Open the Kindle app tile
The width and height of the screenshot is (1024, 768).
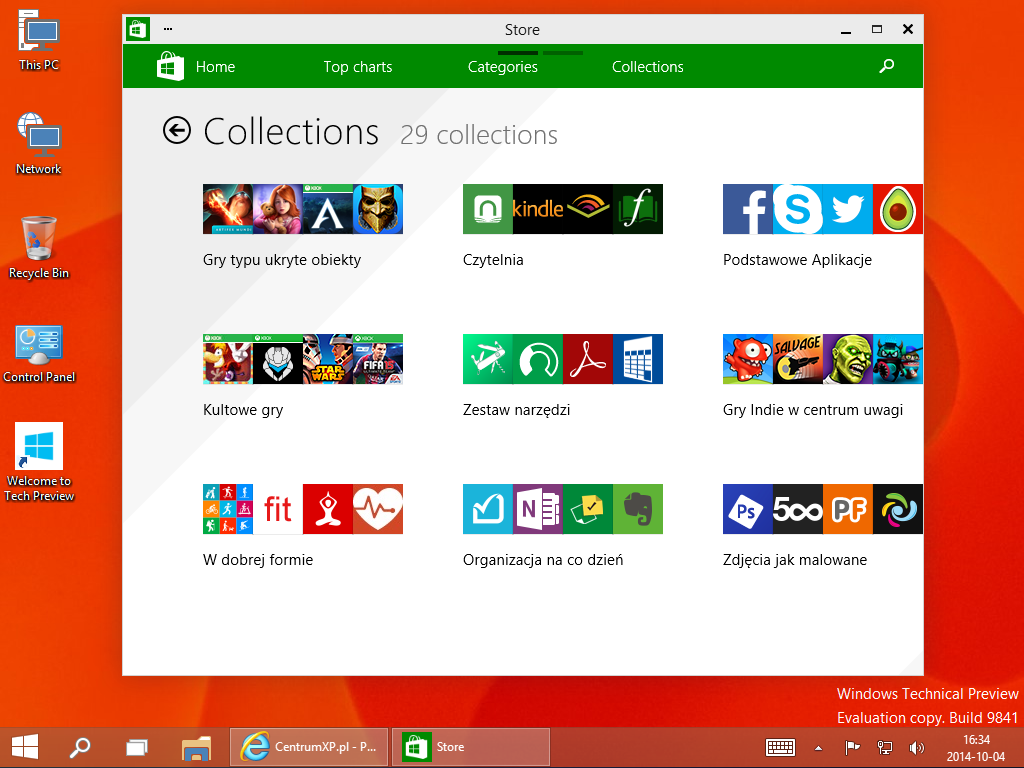[537, 209]
